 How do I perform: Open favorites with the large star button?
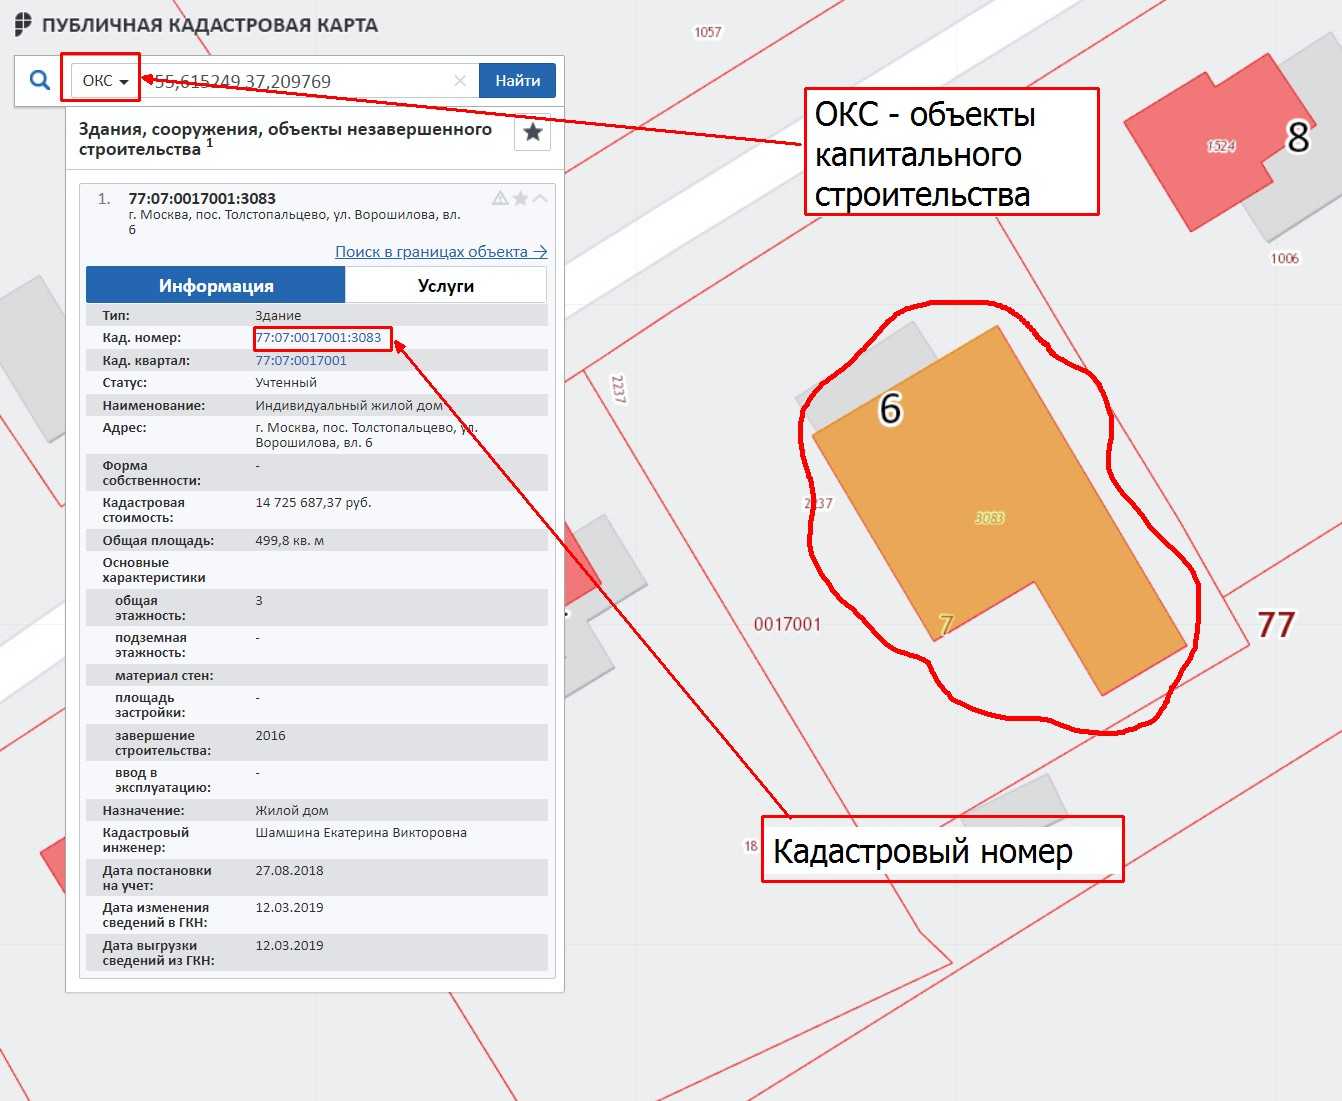[x=533, y=132]
